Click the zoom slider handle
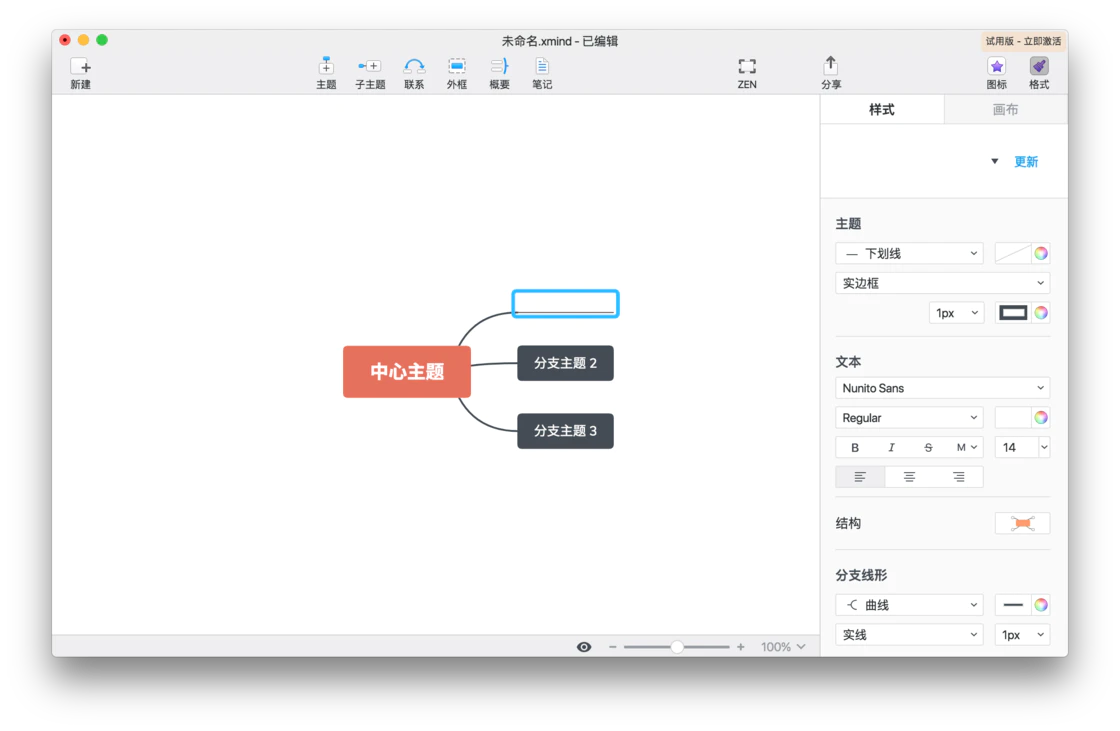The width and height of the screenshot is (1120, 731). [x=676, y=647]
